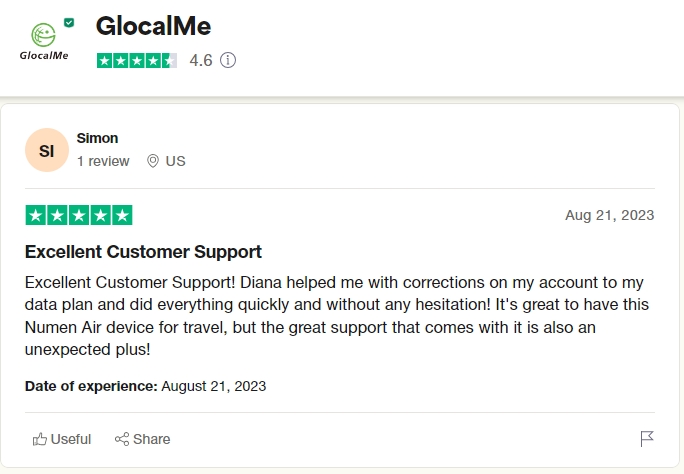
Task: Click the SI avatar circle
Action: coord(46,151)
